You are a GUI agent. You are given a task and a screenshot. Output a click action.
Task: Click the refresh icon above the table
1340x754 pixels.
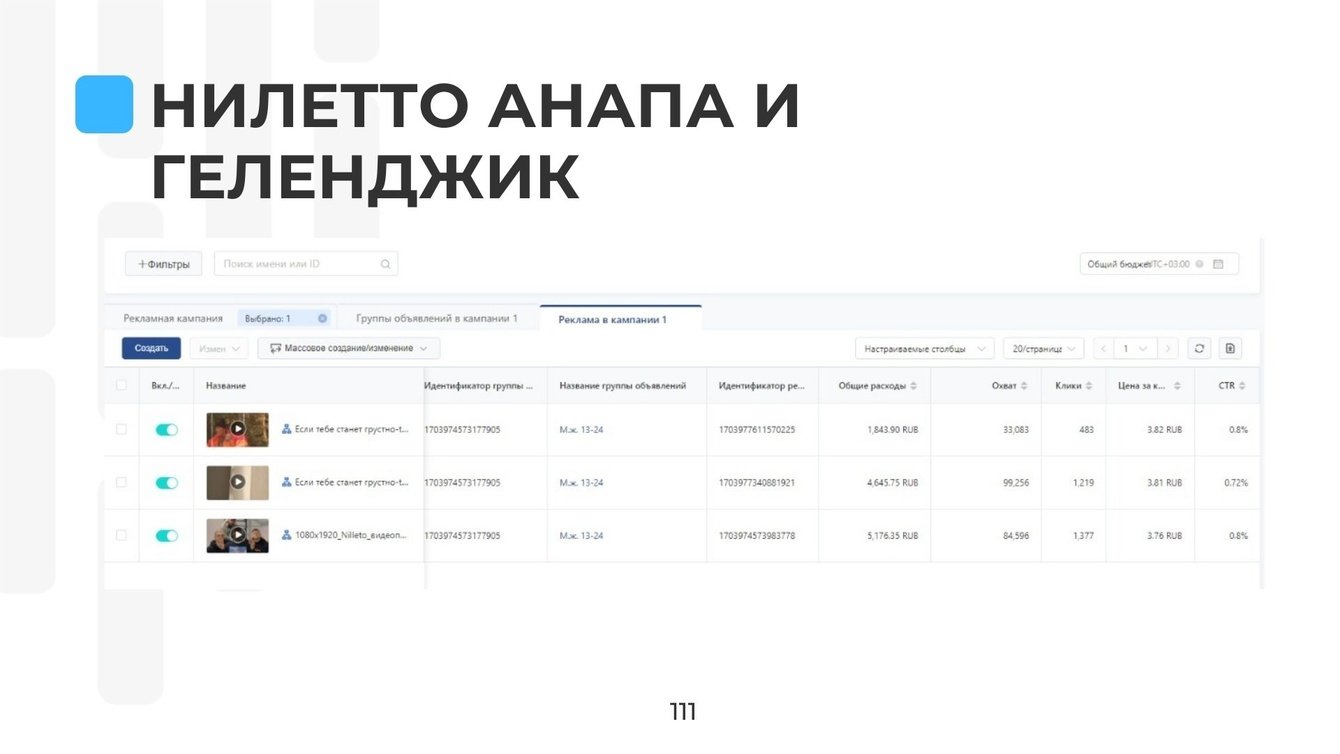(x=1199, y=349)
